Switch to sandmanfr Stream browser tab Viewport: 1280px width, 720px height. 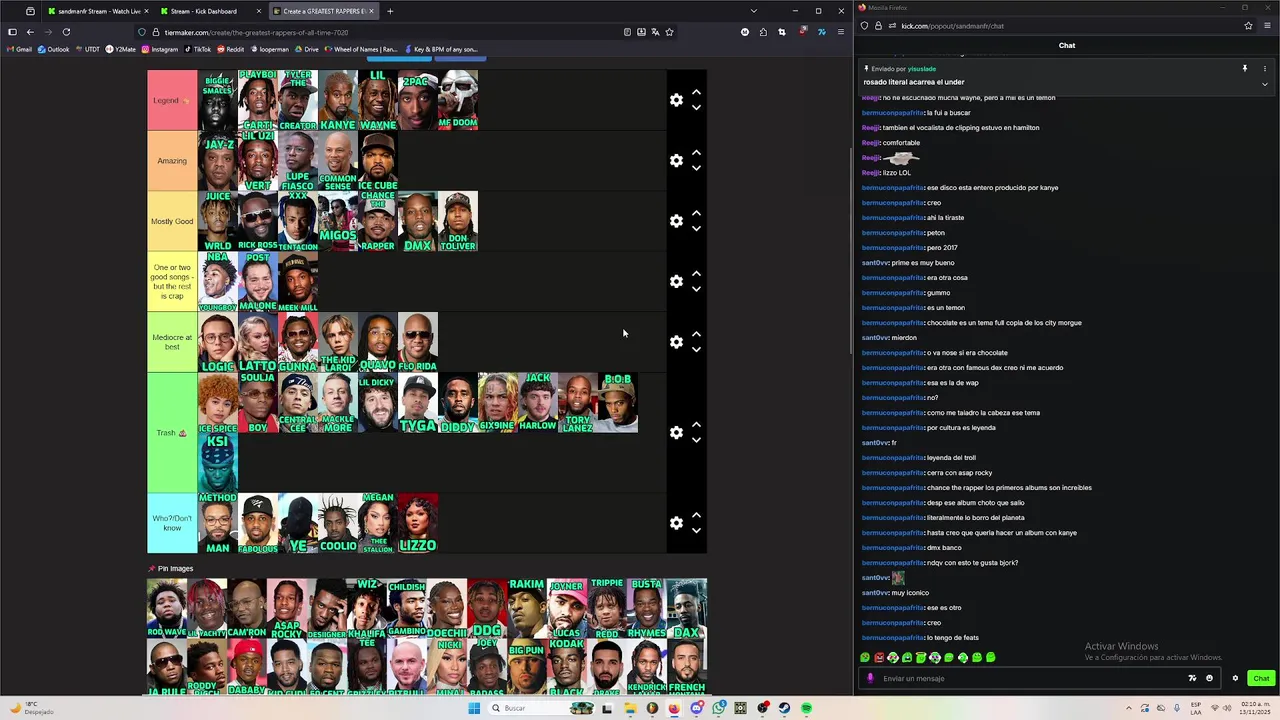click(x=98, y=11)
